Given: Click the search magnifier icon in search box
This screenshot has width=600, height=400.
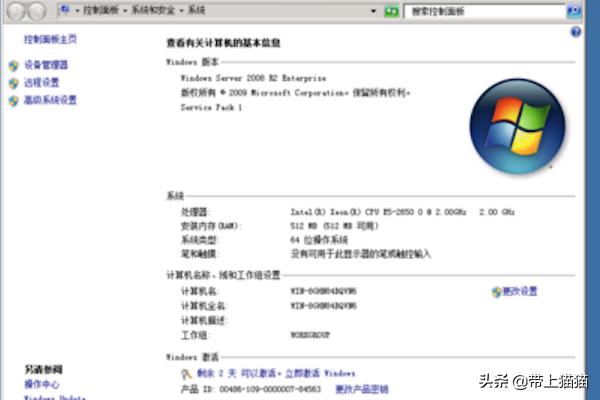Looking at the screenshot, I should tap(572, 10).
